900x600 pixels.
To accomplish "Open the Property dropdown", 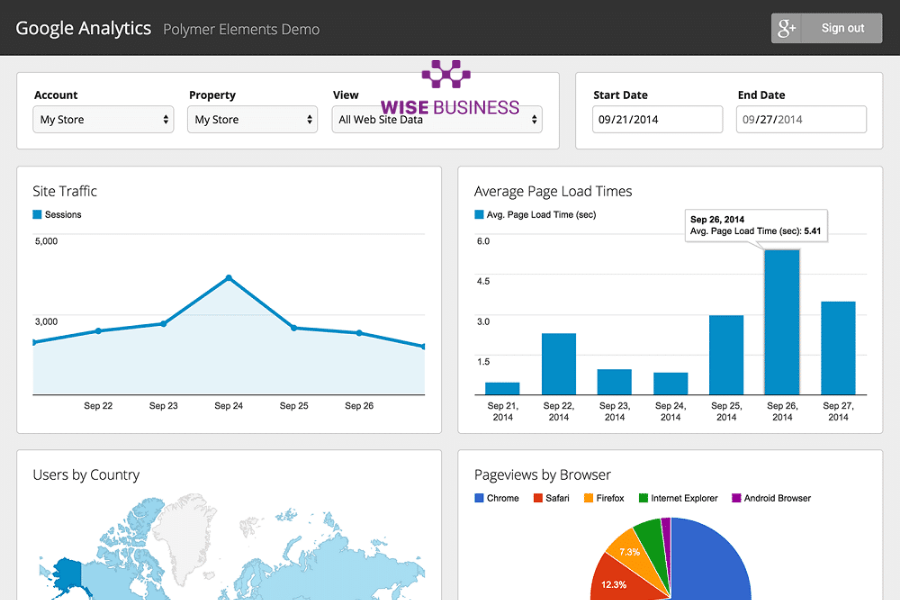I will tap(253, 119).
